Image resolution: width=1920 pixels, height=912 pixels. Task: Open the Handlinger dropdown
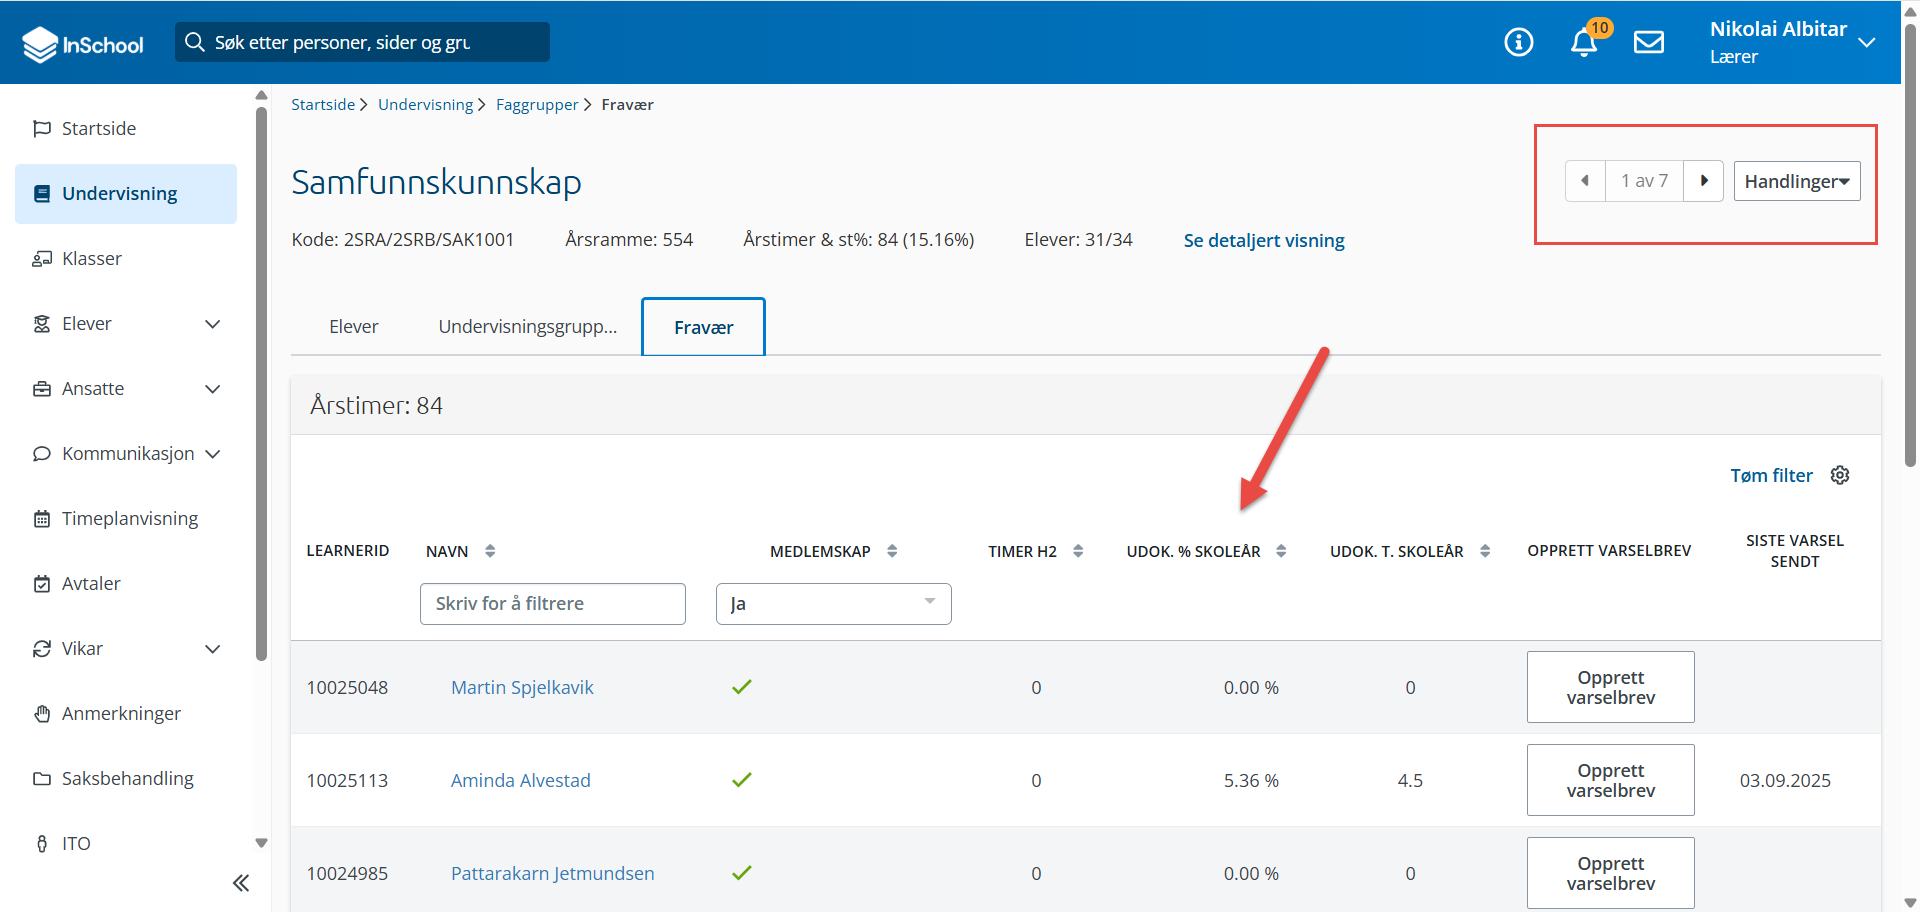click(1797, 181)
